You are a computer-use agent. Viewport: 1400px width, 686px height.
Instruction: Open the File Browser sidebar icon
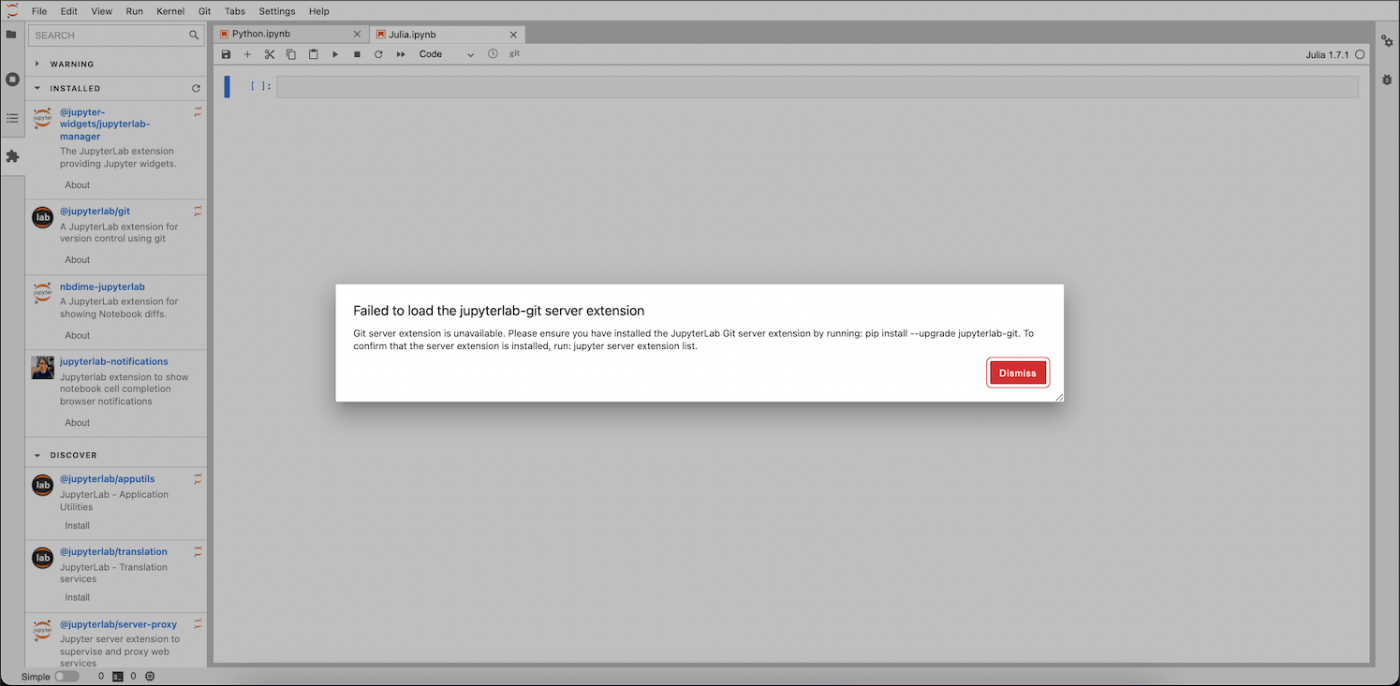point(12,34)
